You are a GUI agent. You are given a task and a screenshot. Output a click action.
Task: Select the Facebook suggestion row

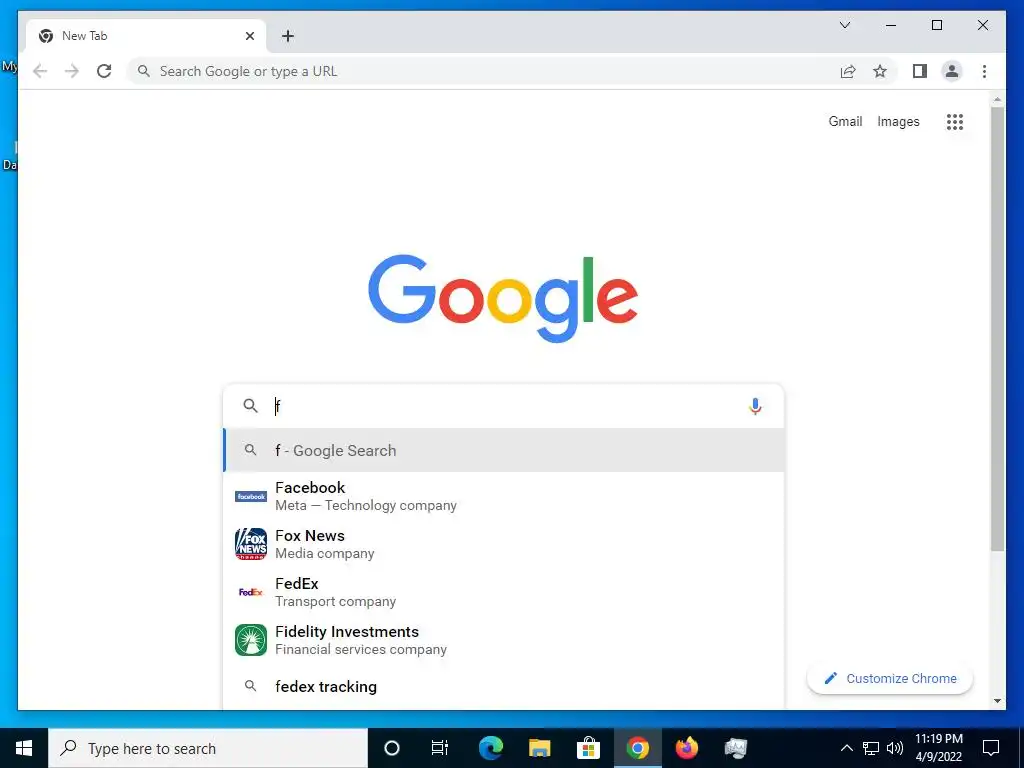click(504, 496)
